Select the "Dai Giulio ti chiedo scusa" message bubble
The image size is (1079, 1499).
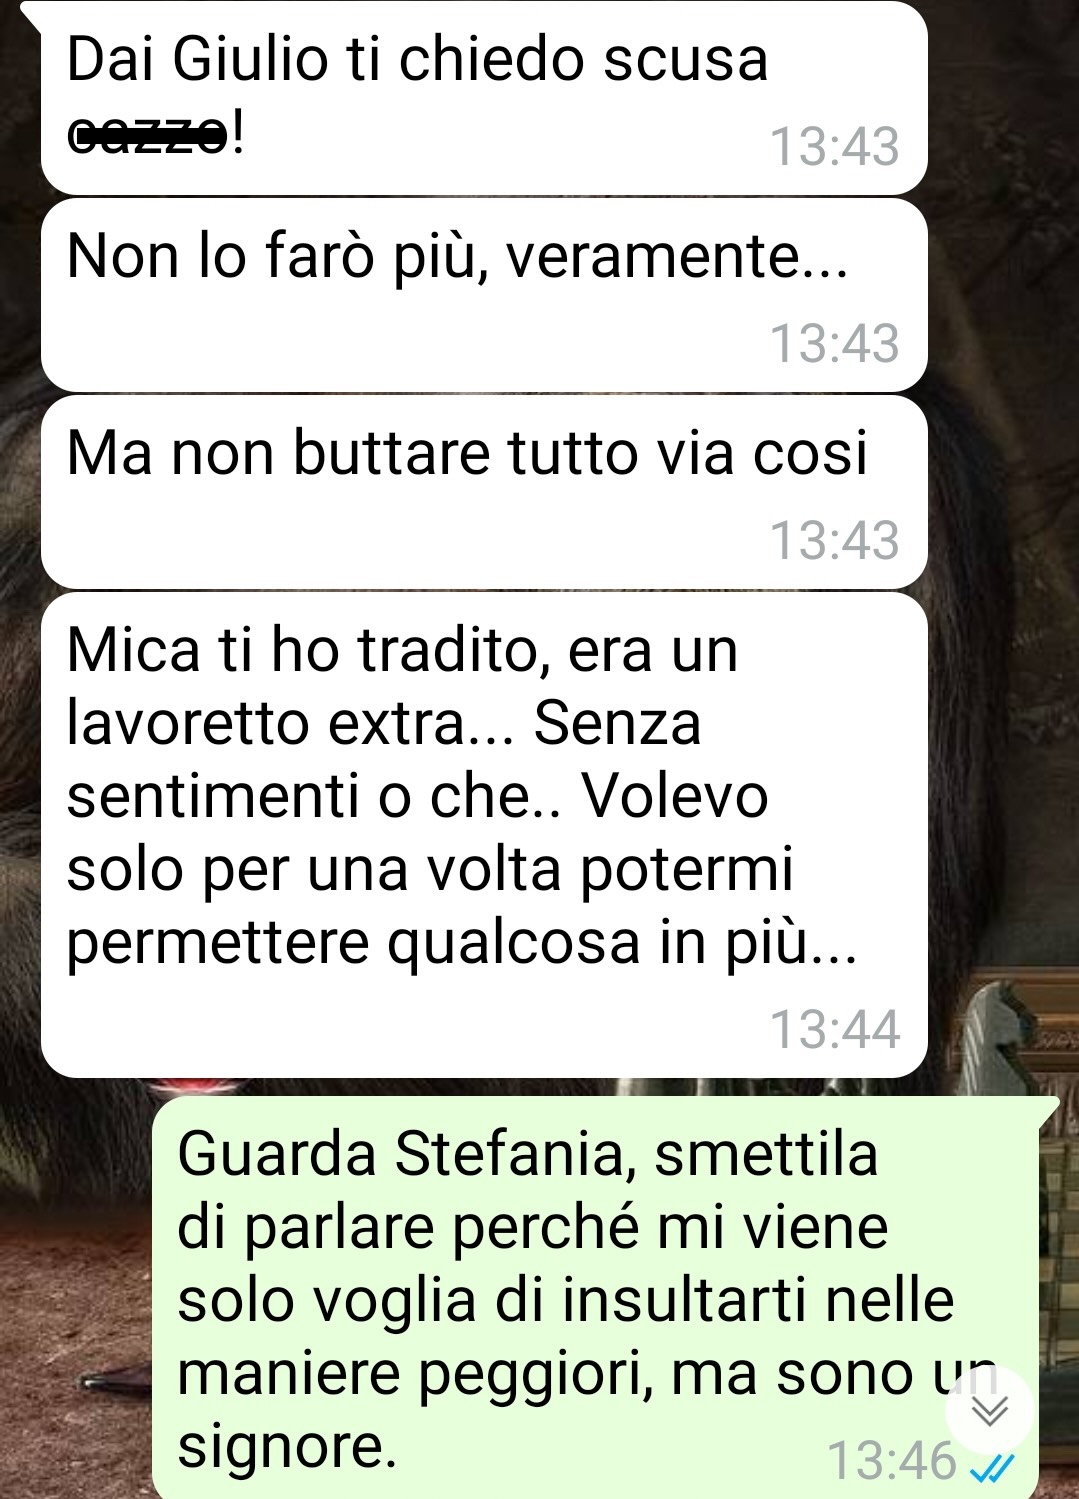click(484, 98)
